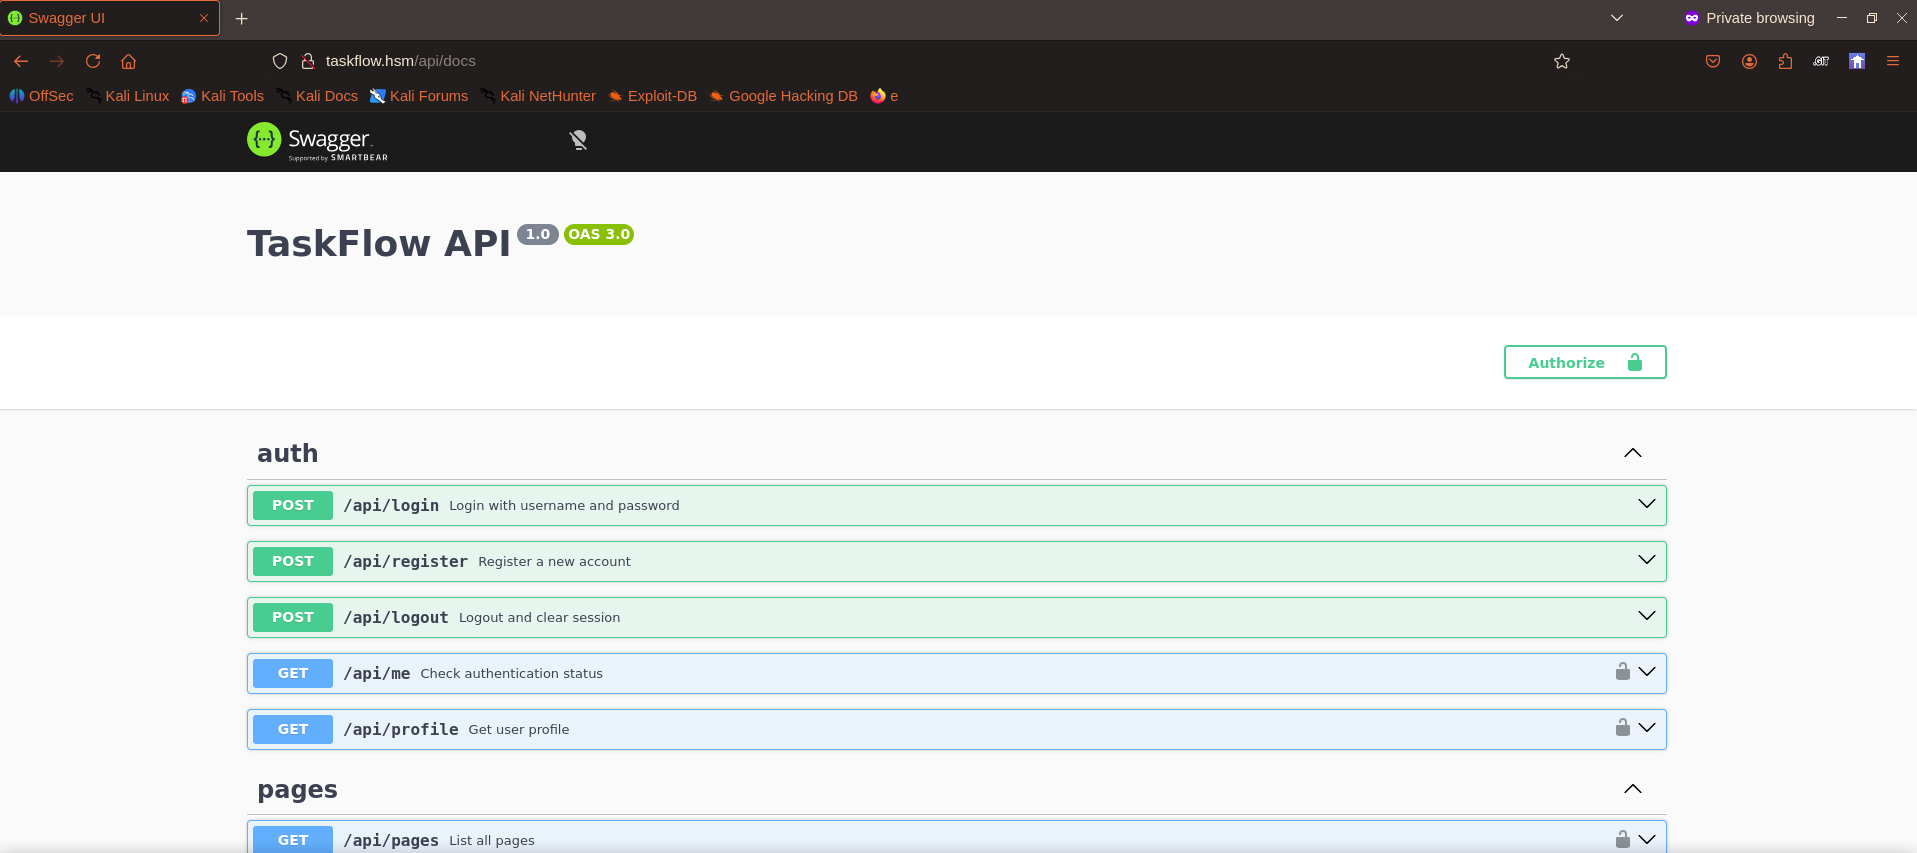Open a new browser tab
The width and height of the screenshot is (1917, 853).
click(x=242, y=18)
